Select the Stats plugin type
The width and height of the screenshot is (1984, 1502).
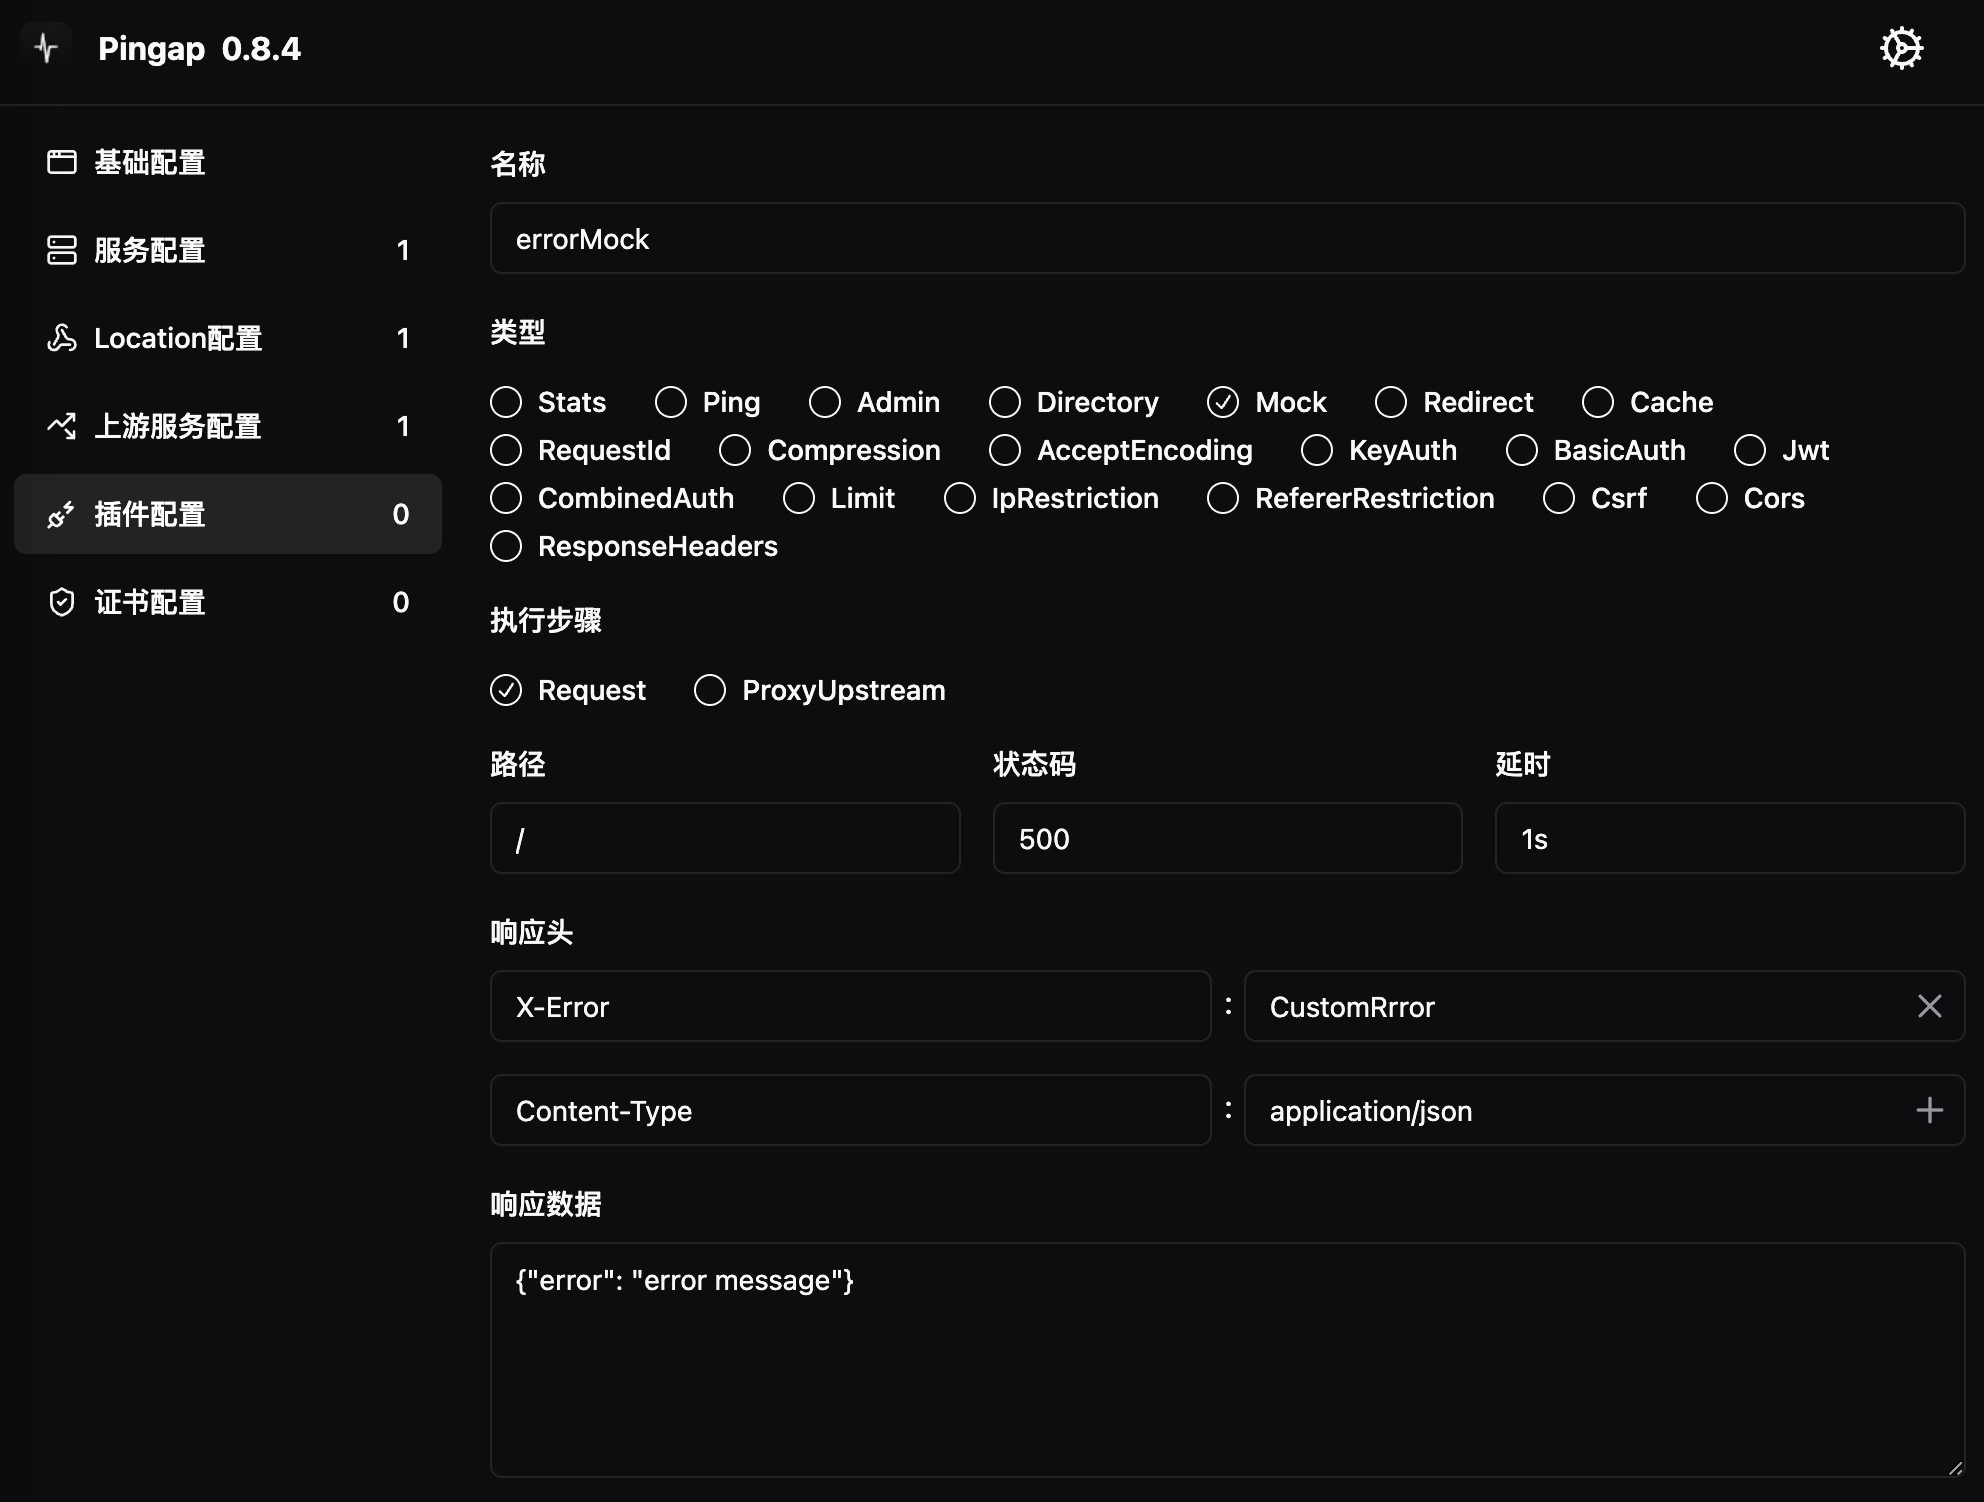506,401
